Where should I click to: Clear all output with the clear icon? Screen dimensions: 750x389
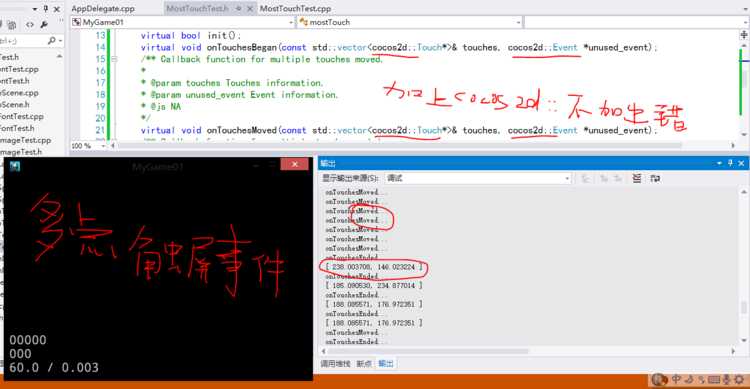click(637, 178)
